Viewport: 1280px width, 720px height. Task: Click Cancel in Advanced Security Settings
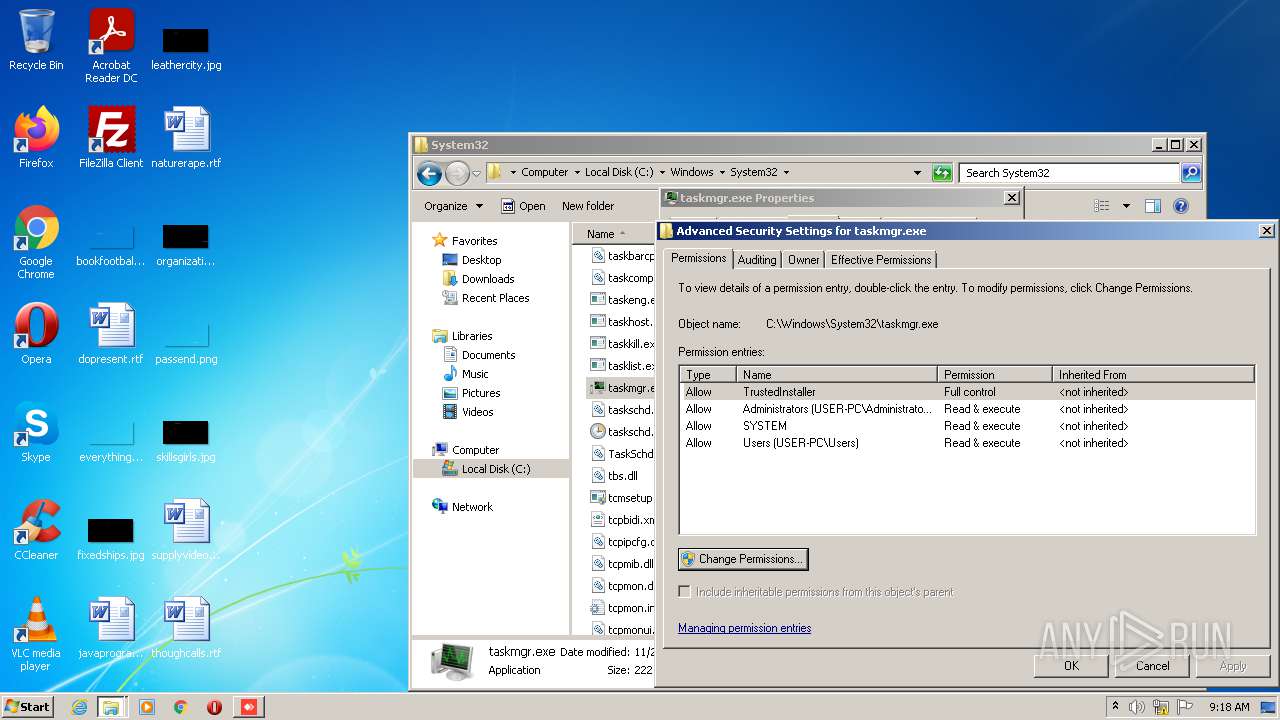(x=1152, y=666)
